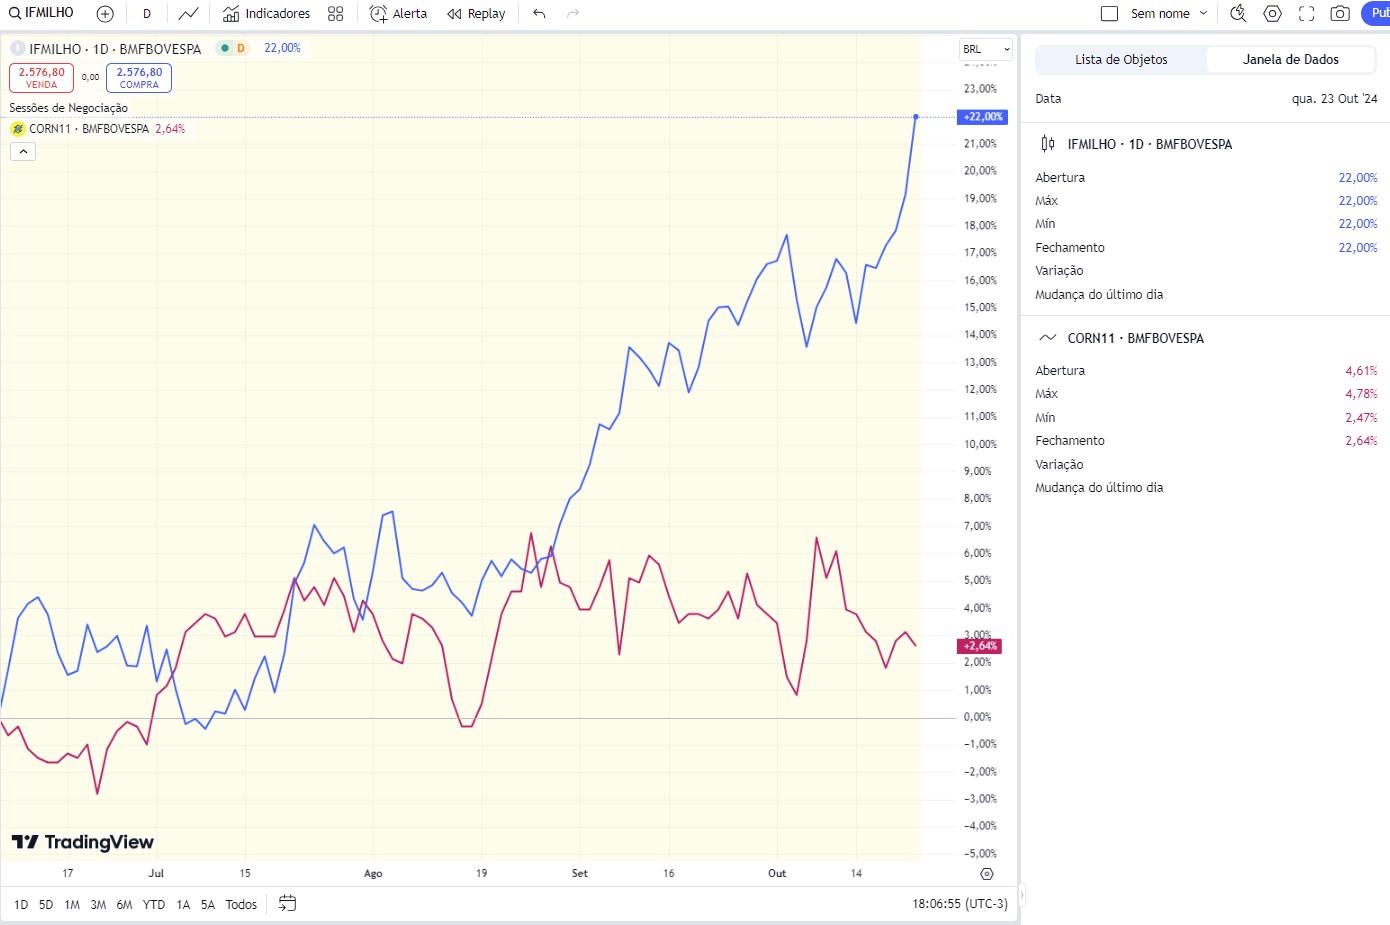Click the Publish button
This screenshot has width=1390, height=925.
click(x=1376, y=14)
